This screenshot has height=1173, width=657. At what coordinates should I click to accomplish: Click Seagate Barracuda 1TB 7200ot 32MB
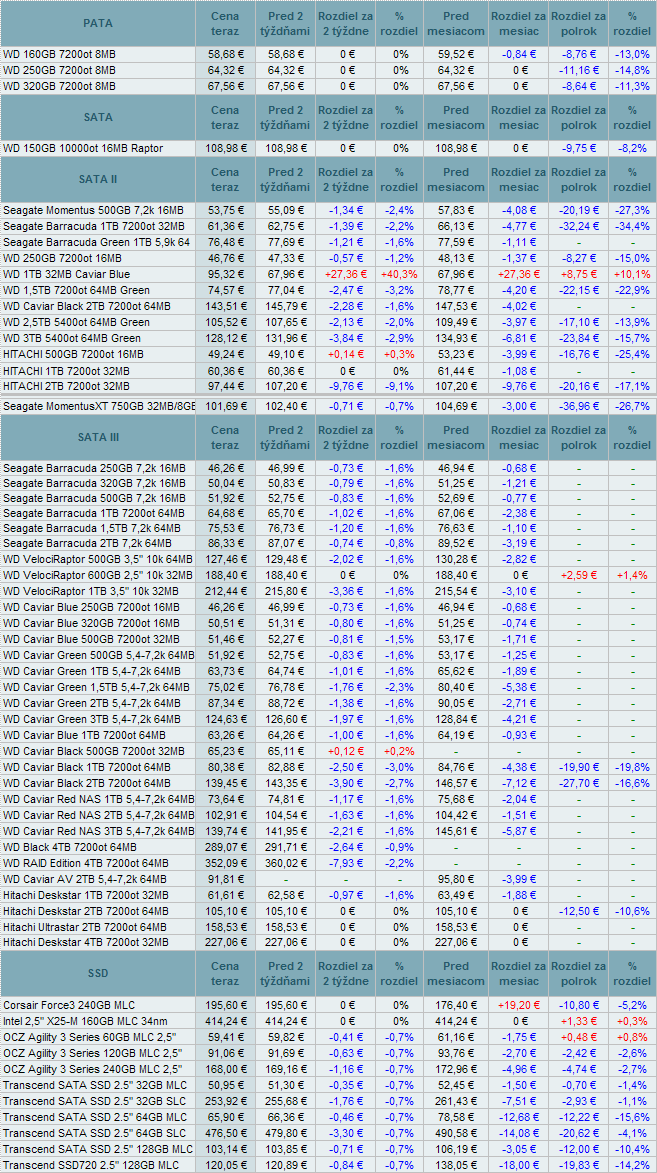pos(94,227)
